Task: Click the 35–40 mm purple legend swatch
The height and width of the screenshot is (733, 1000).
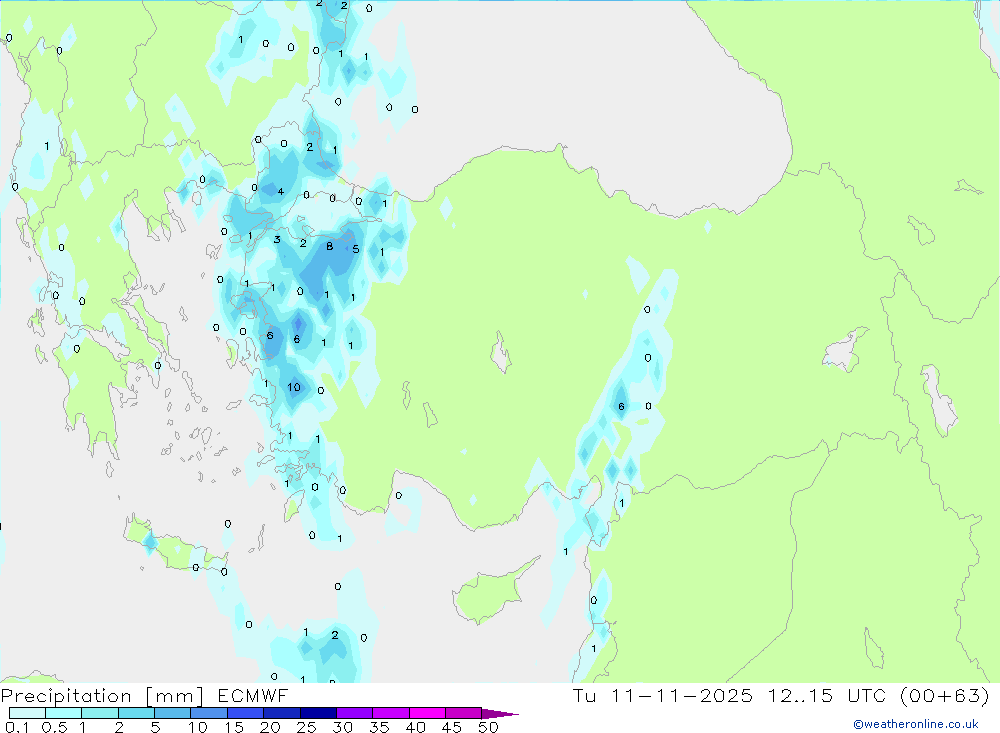Action: [x=390, y=713]
